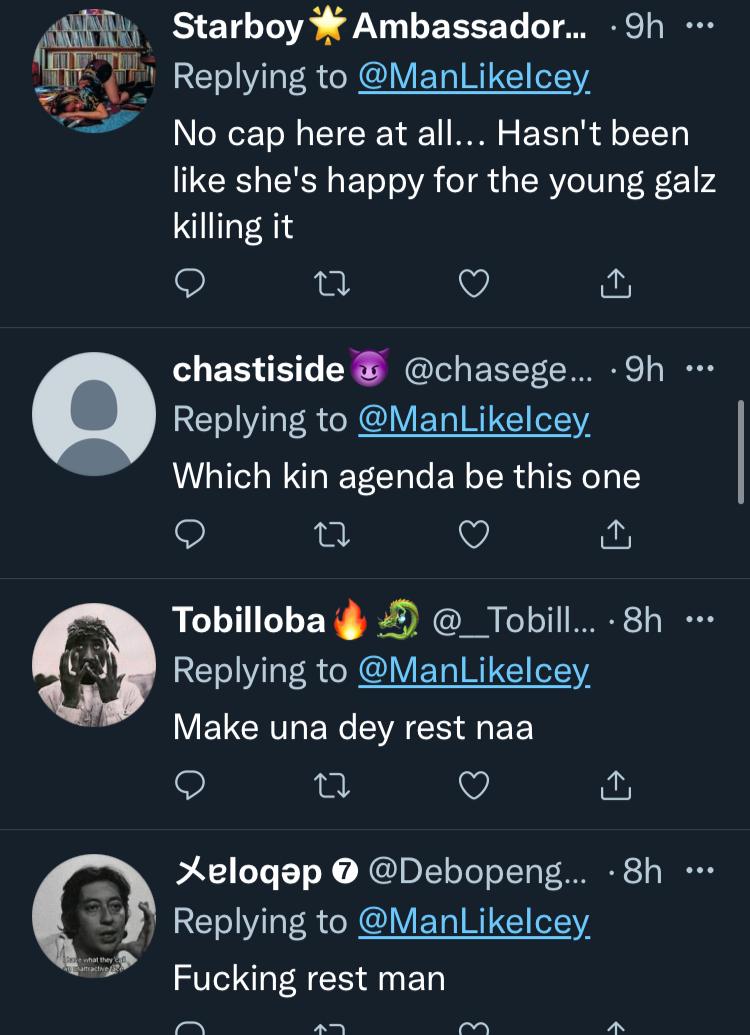Retweet chastiside's agenda tweet
Viewport: 750px width, 1035px height.
click(x=331, y=536)
